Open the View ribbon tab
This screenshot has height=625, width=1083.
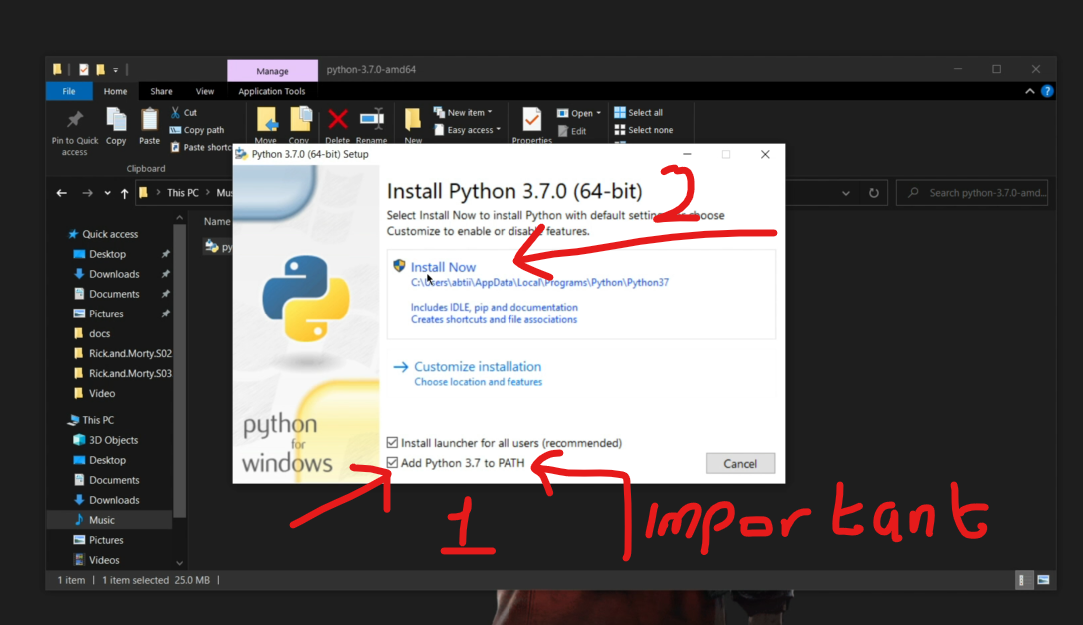click(x=204, y=91)
